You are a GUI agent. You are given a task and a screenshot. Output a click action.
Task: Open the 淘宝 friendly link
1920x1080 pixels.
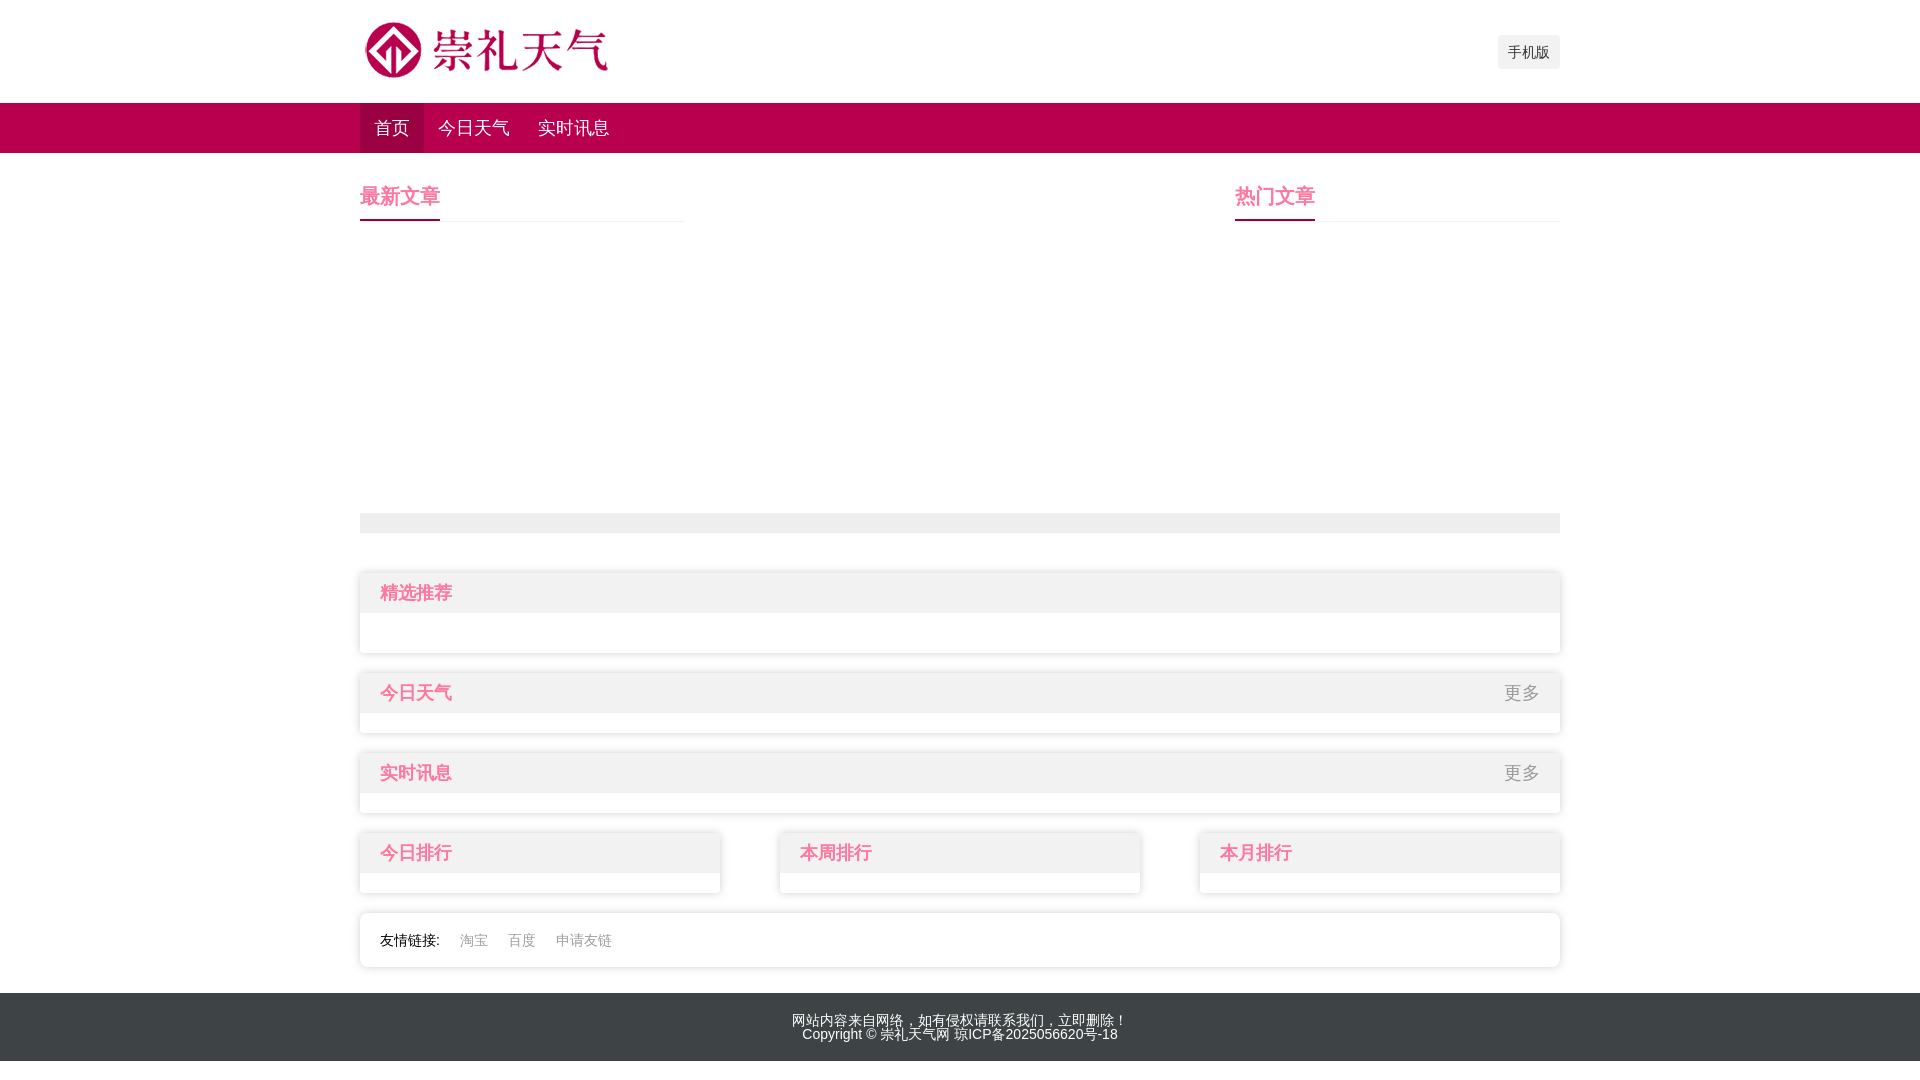474,940
